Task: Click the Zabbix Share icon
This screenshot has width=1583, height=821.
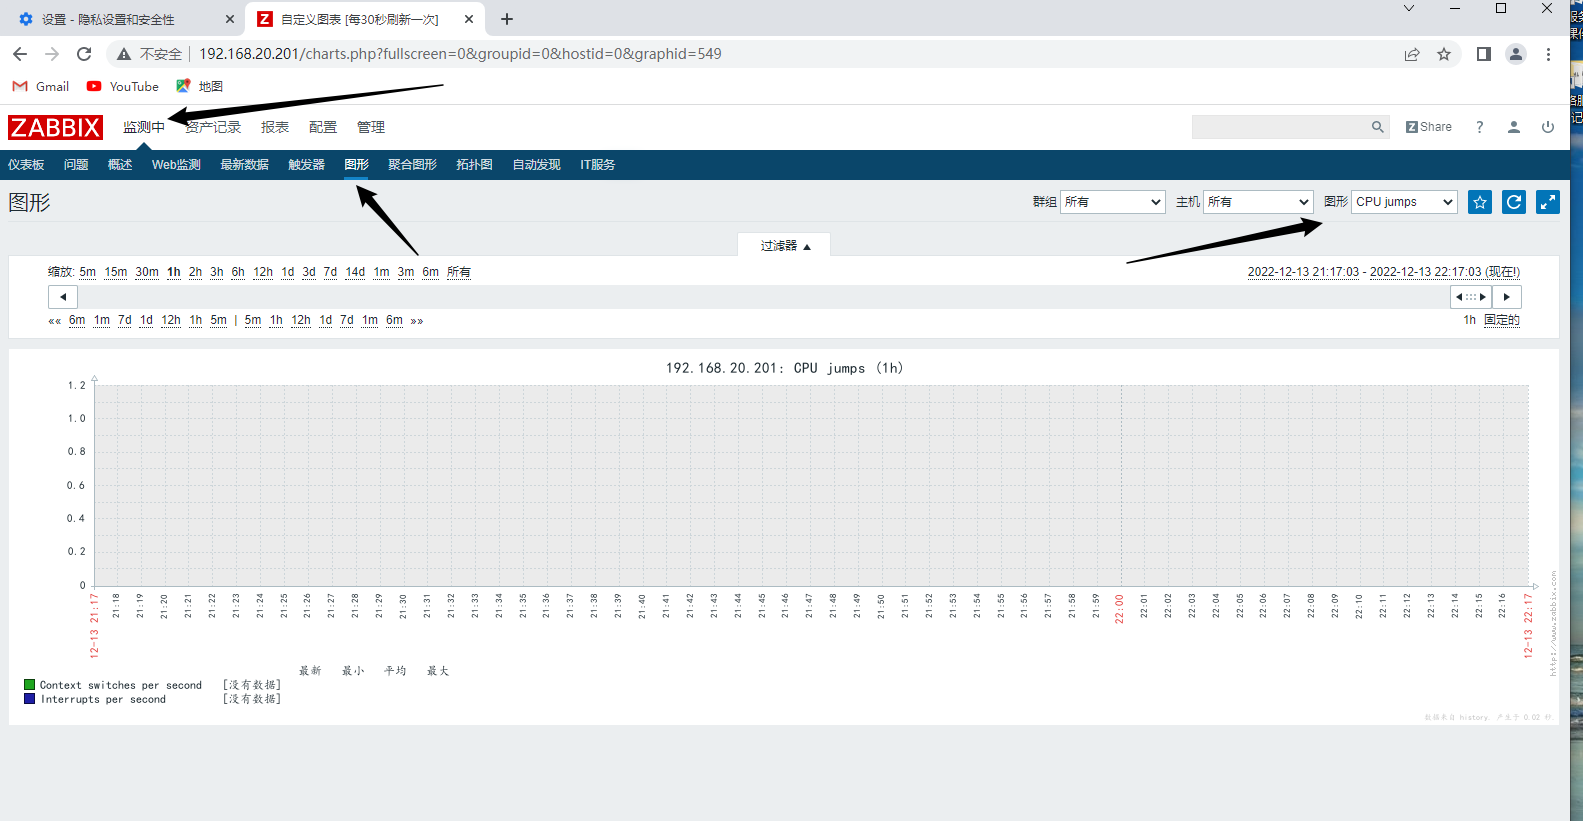Action: 1429,127
